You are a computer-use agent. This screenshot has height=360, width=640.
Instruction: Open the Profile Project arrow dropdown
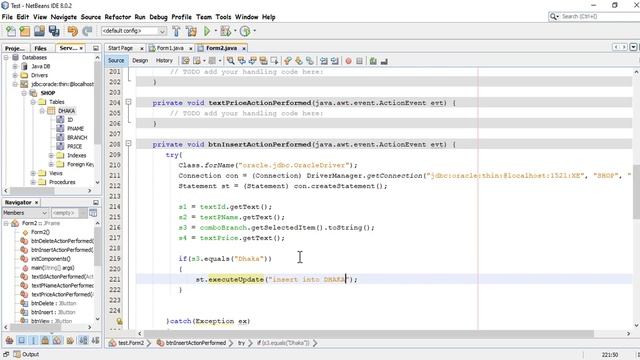coord(254,31)
